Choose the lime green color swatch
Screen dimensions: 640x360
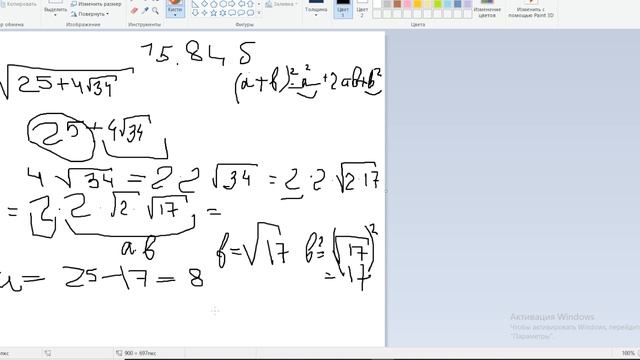(438, 4)
